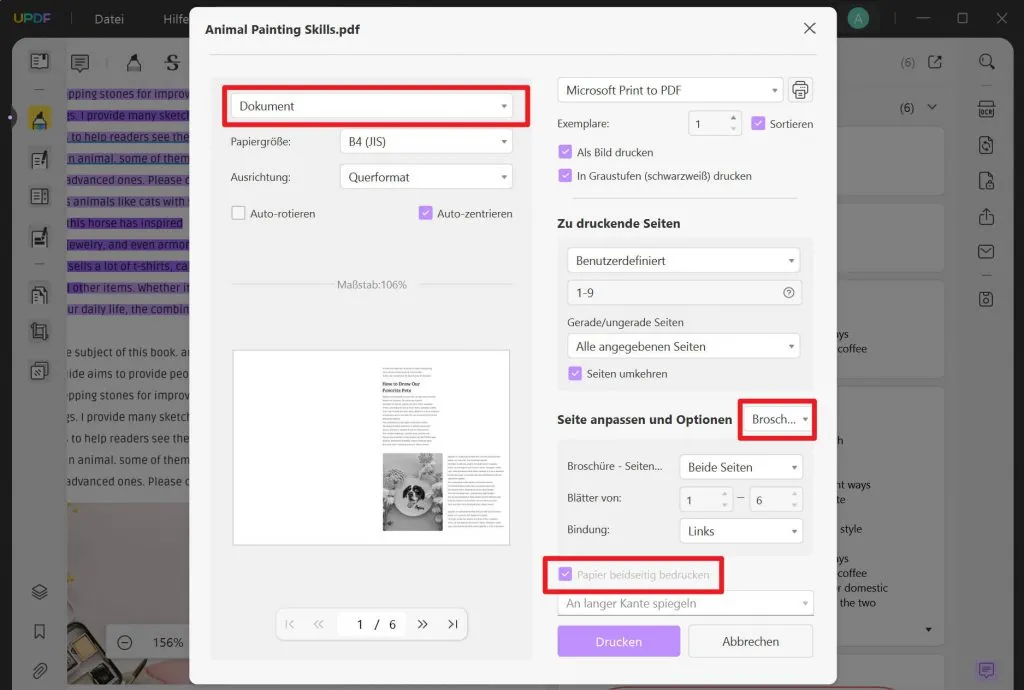
Task: Open the Papiergröße dropdown showing B4 (JIS)
Action: pyautogui.click(x=425, y=141)
